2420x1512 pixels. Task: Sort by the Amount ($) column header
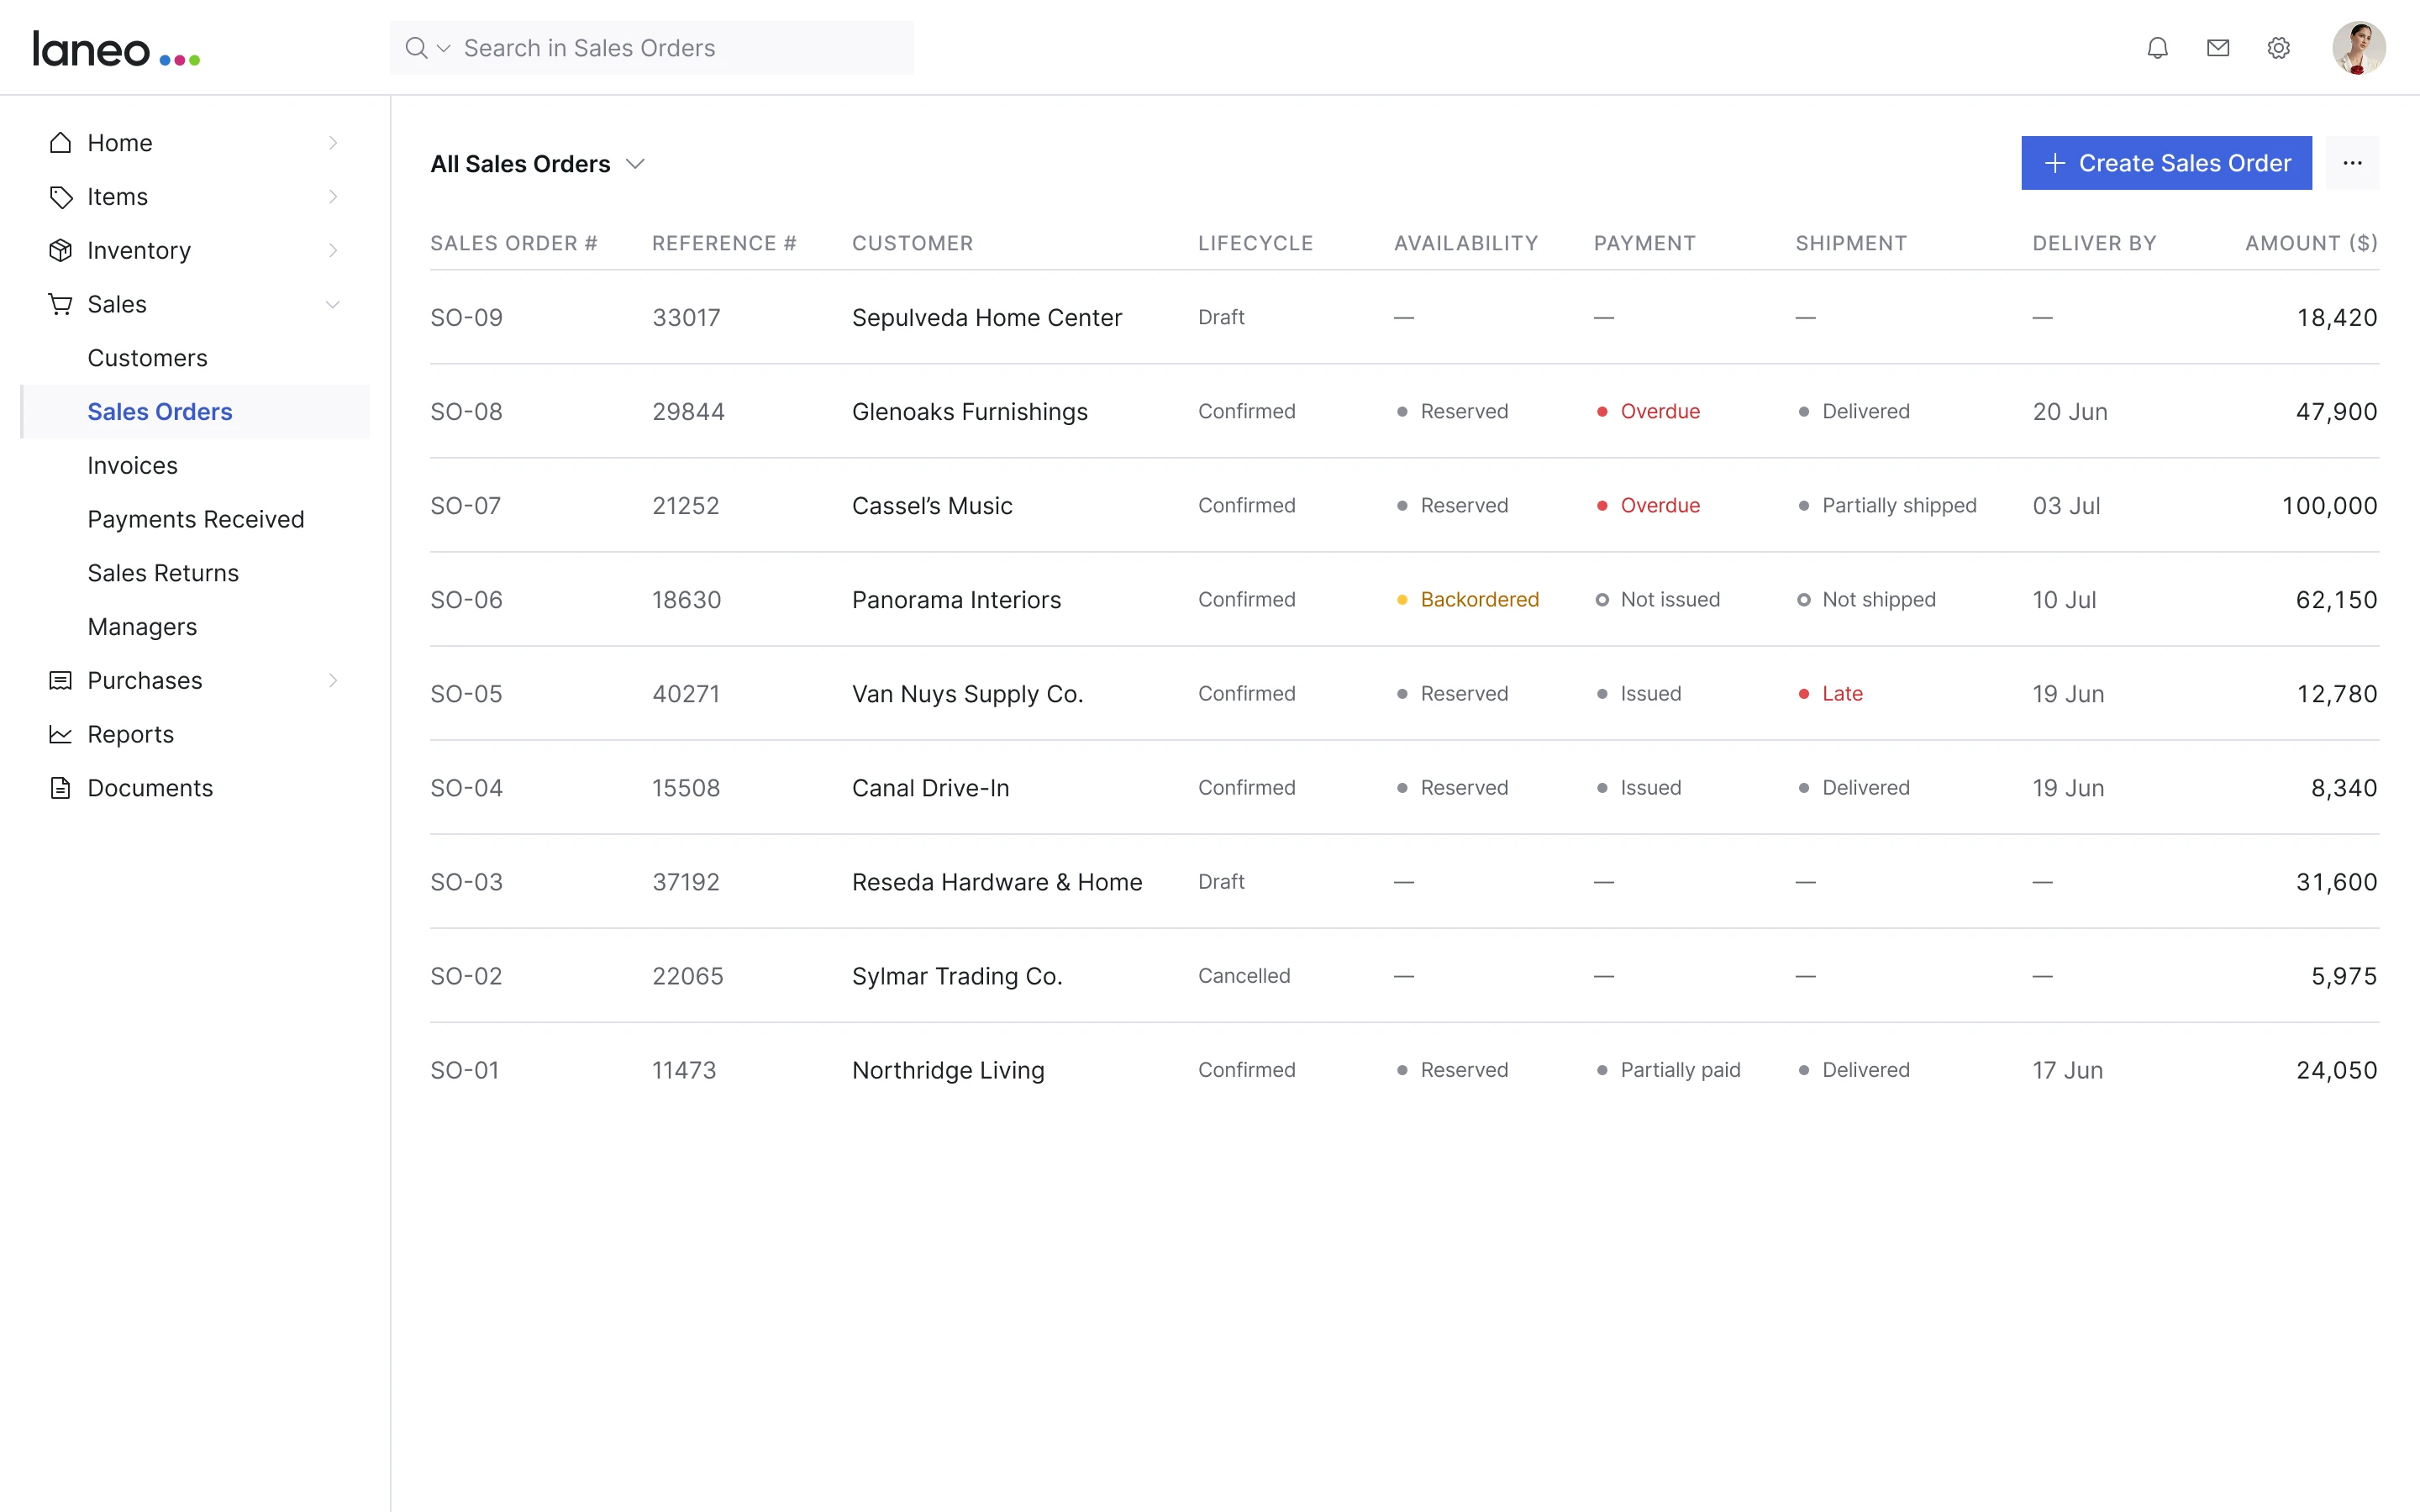[2311, 243]
